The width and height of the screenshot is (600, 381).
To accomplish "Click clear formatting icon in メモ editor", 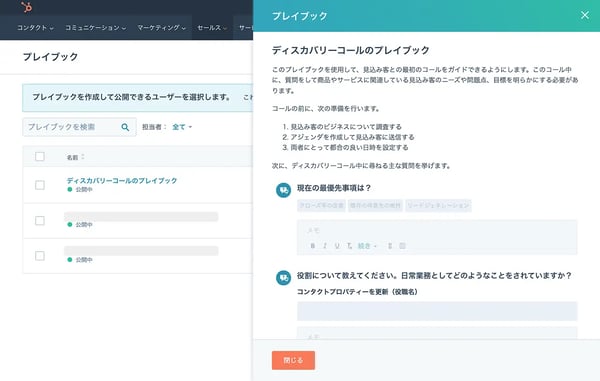I will tap(349, 246).
